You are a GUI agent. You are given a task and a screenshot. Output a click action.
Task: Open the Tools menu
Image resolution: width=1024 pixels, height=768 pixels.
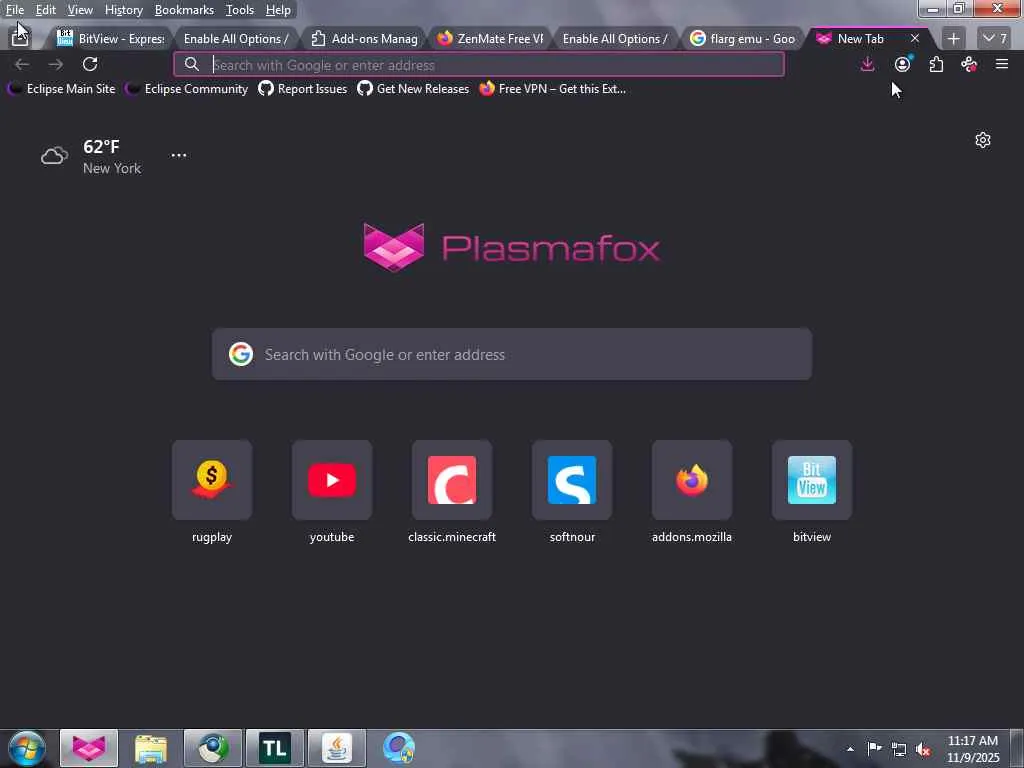(240, 10)
